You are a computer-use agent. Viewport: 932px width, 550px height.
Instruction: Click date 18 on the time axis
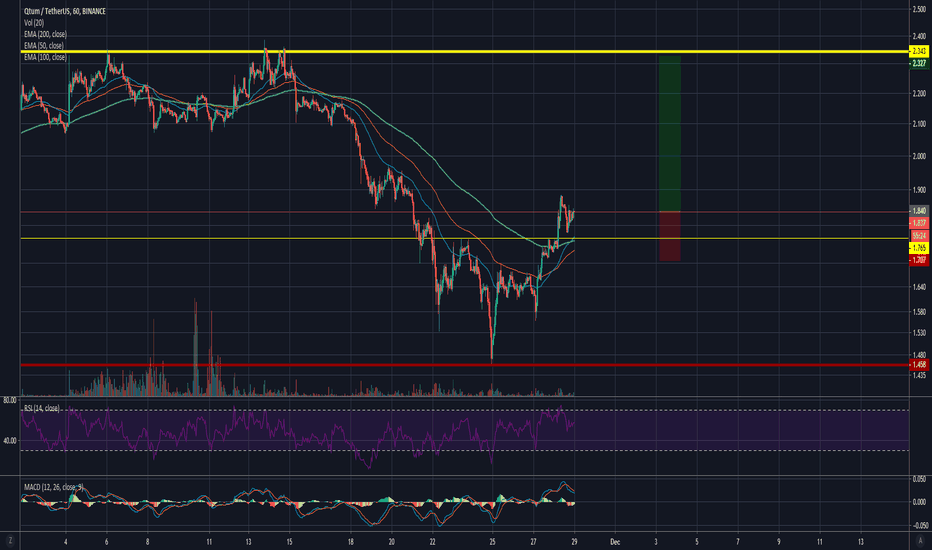pos(351,542)
